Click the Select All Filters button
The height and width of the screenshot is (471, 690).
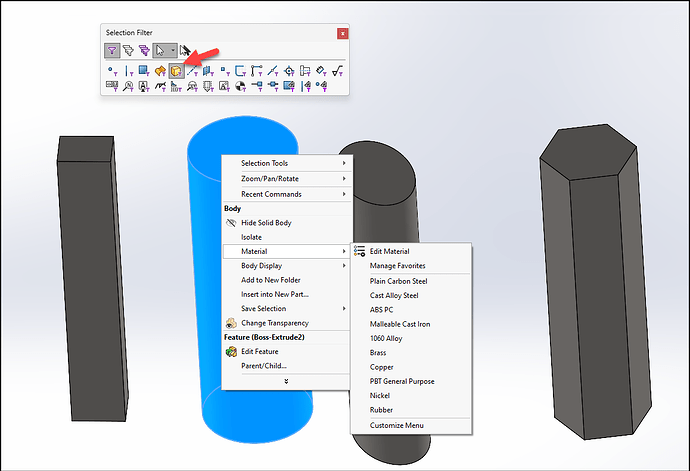pos(144,49)
